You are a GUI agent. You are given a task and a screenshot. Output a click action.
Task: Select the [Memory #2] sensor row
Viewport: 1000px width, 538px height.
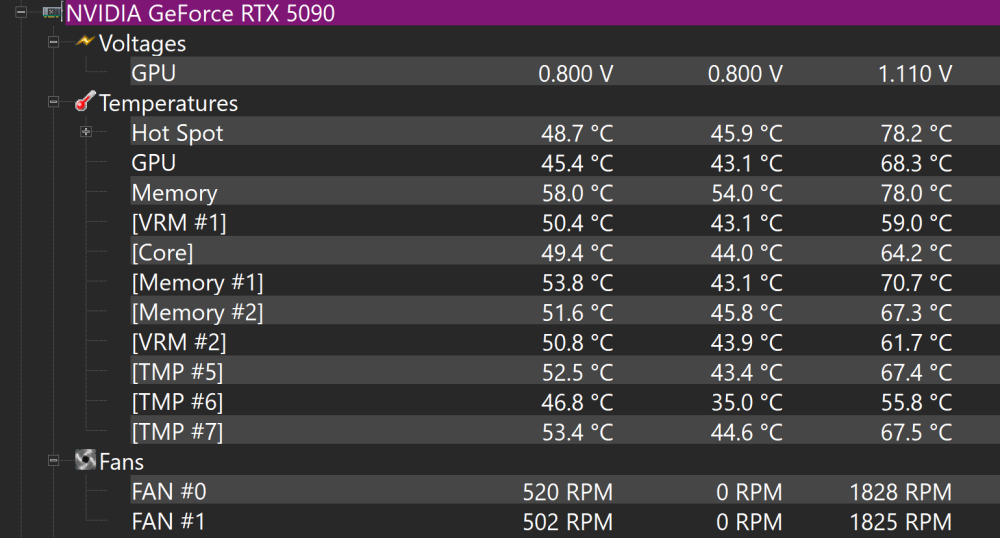pyautogui.click(x=565, y=311)
